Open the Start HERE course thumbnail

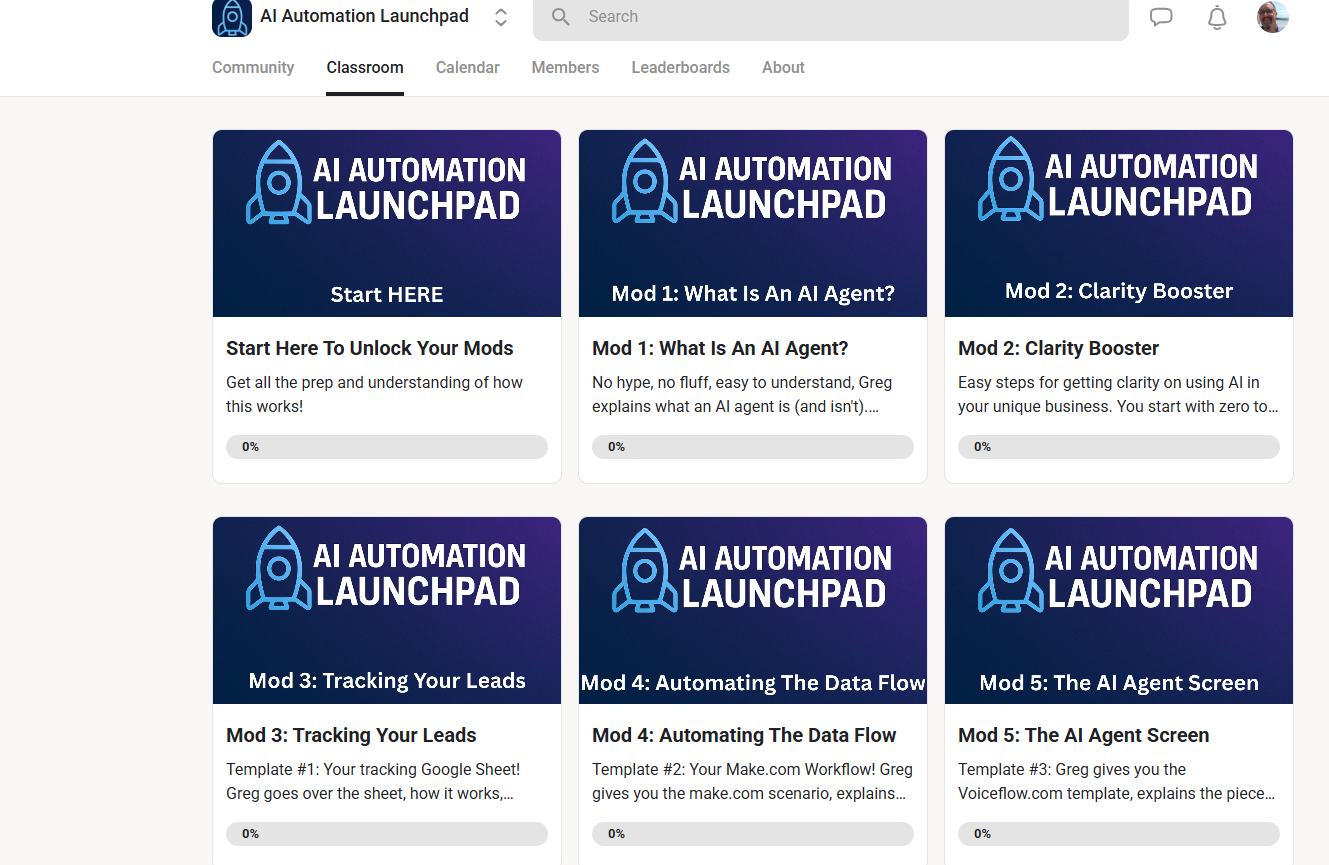[387, 223]
